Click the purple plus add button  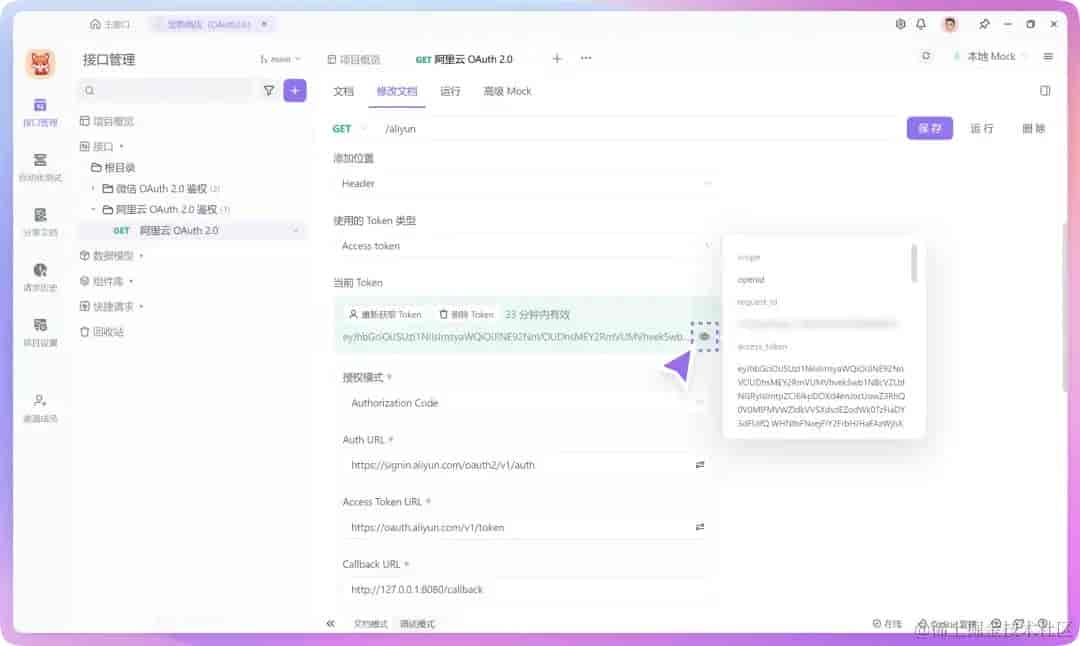(295, 90)
